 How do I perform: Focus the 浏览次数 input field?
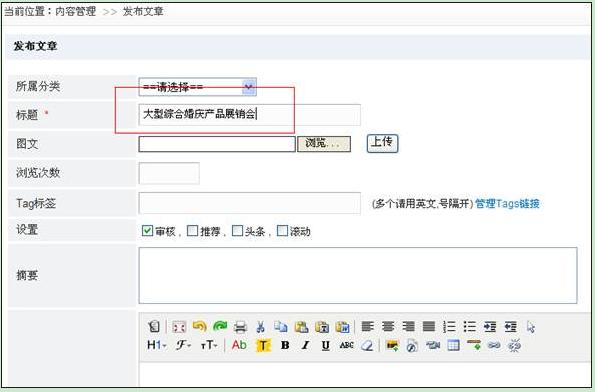169,173
